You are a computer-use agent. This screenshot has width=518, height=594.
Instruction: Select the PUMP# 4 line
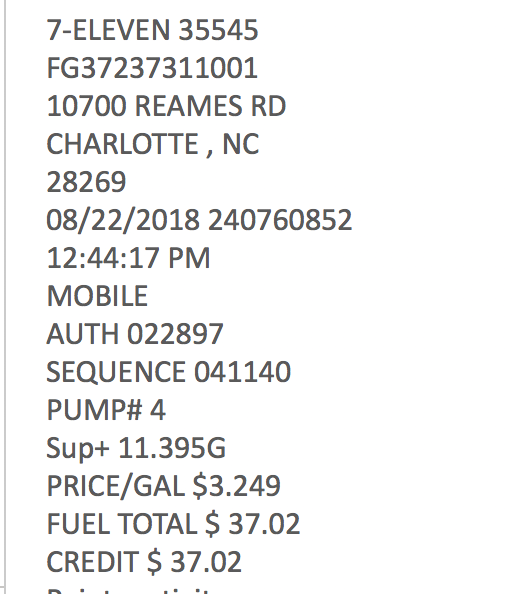point(106,410)
